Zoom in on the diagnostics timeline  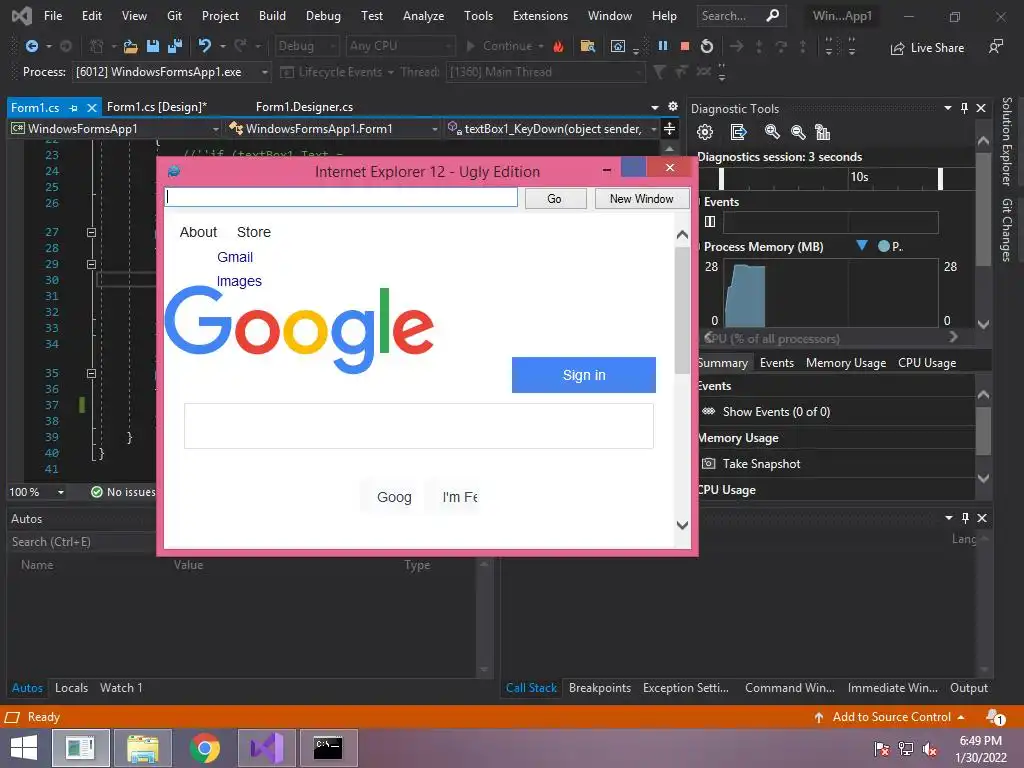[772, 133]
